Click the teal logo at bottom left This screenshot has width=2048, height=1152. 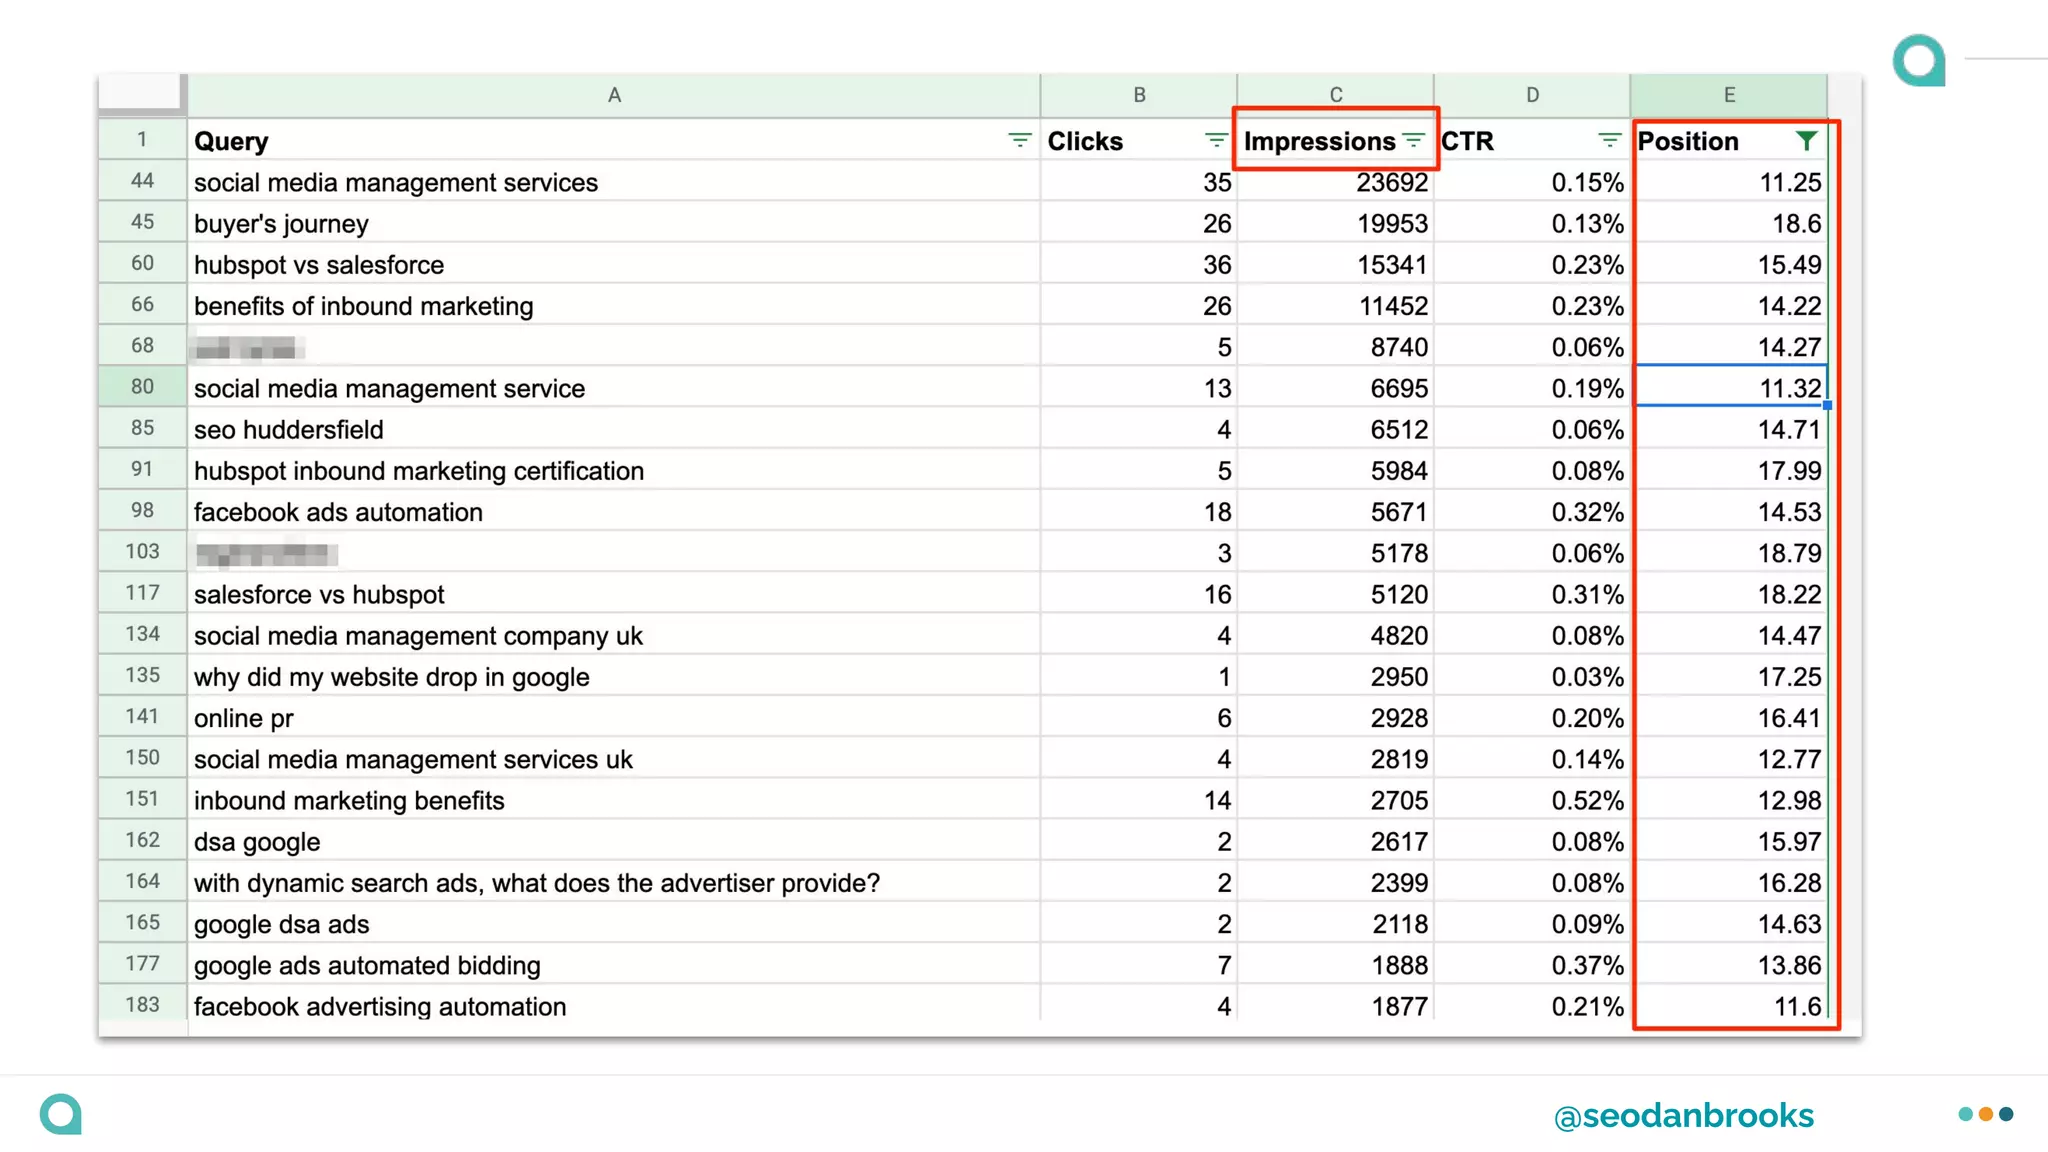point(61,1114)
